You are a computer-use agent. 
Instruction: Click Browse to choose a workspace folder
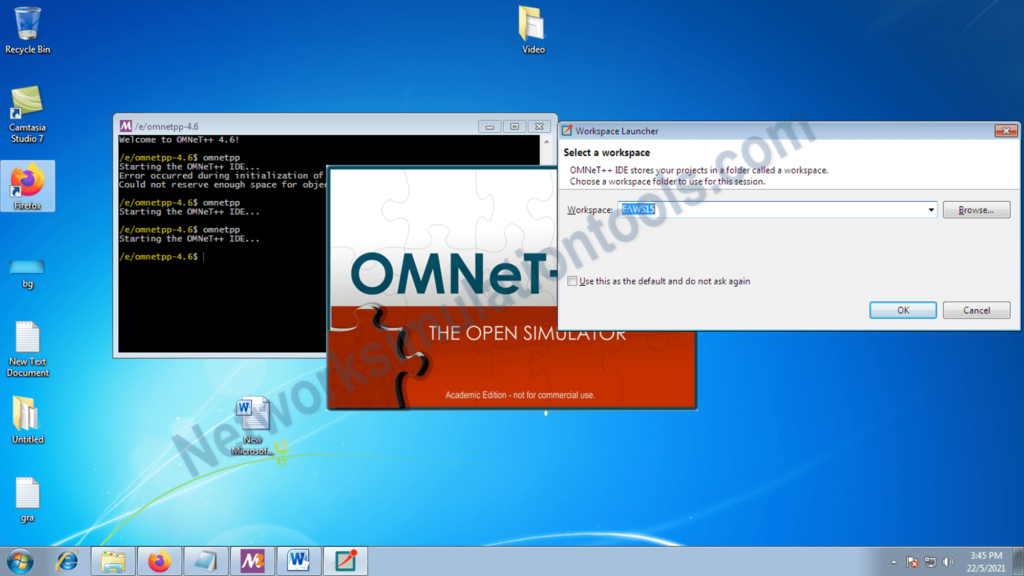click(x=975, y=209)
